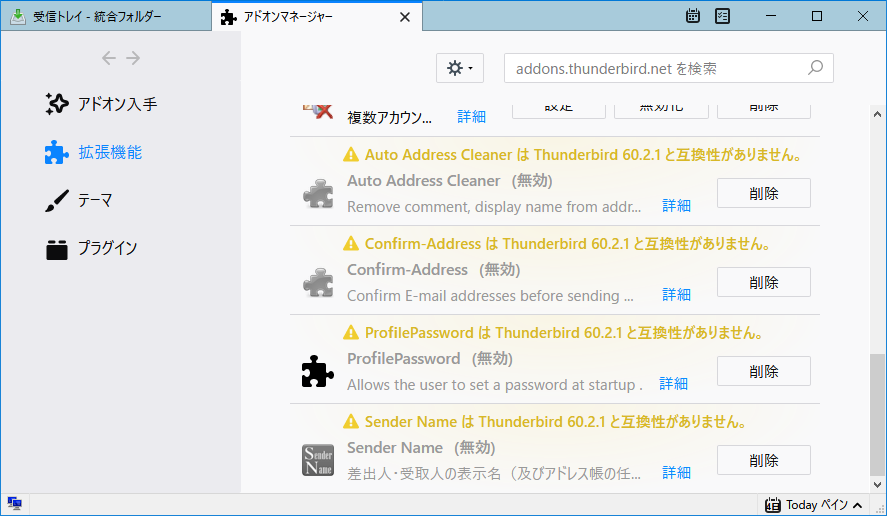
Task: Delete ProfilePassword add-on
Action: click(x=764, y=371)
